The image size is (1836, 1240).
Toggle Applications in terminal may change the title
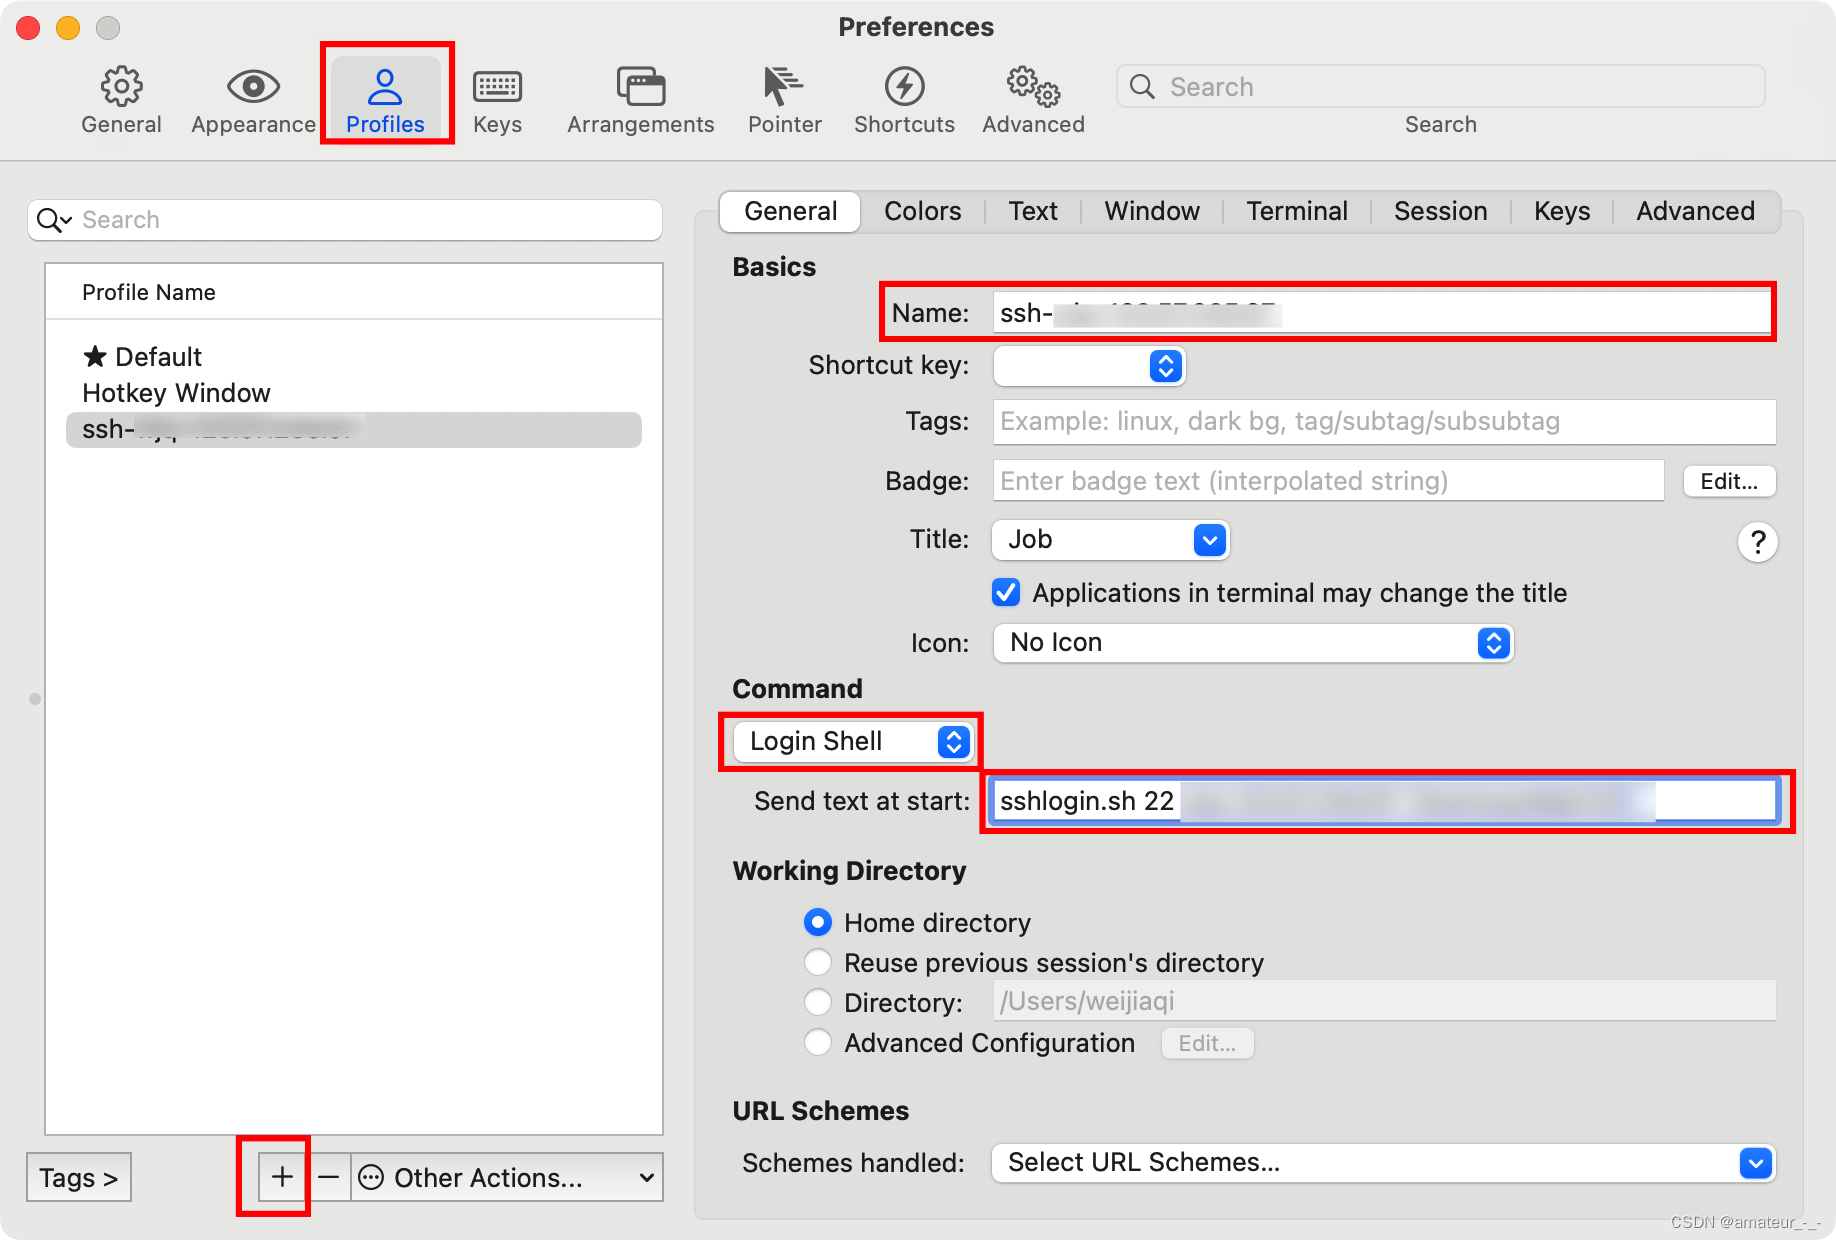(x=1006, y=592)
